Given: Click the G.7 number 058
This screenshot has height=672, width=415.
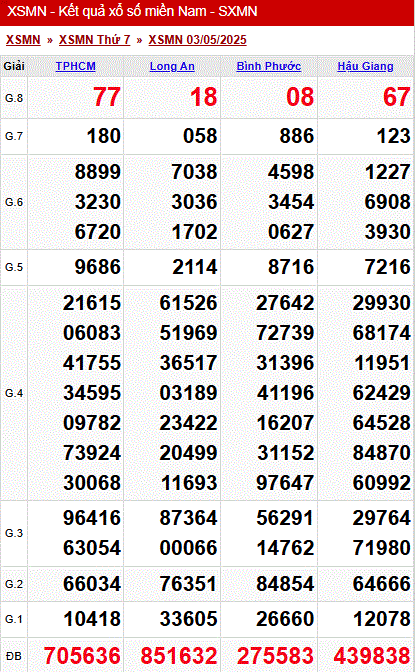Looking at the screenshot, I should (x=200, y=136).
